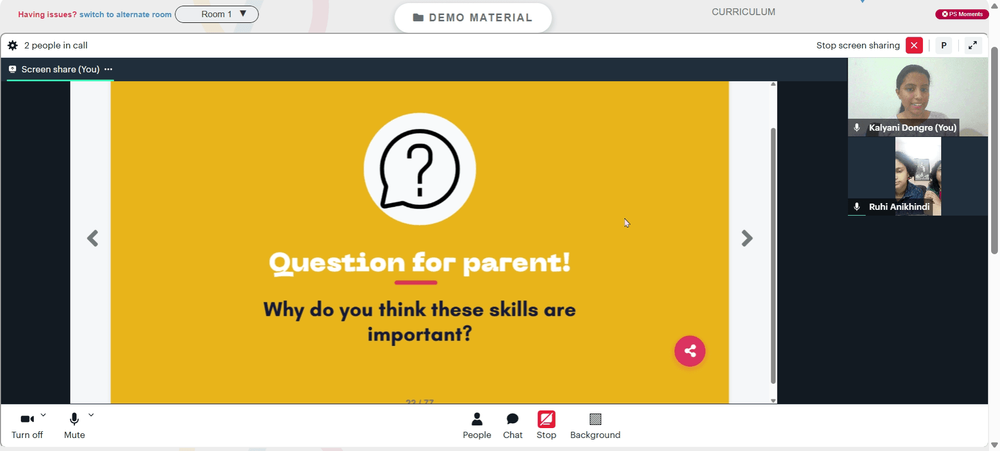Go to next slide arrow

747,238
